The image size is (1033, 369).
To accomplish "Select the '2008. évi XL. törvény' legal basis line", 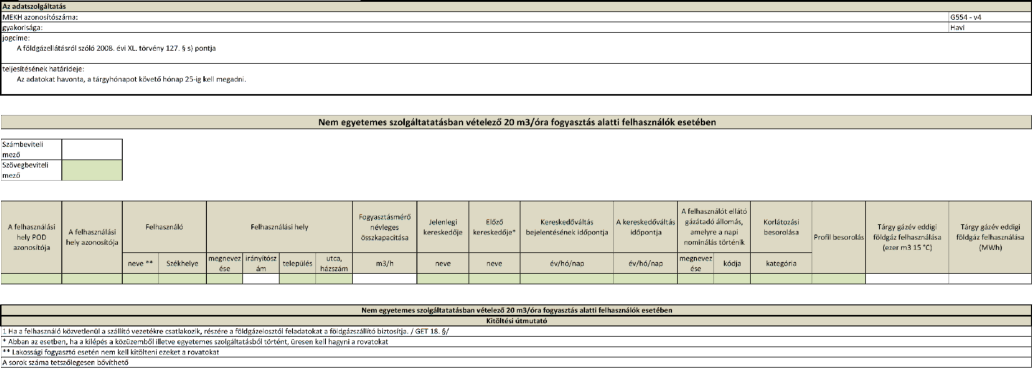I will tap(117, 48).
